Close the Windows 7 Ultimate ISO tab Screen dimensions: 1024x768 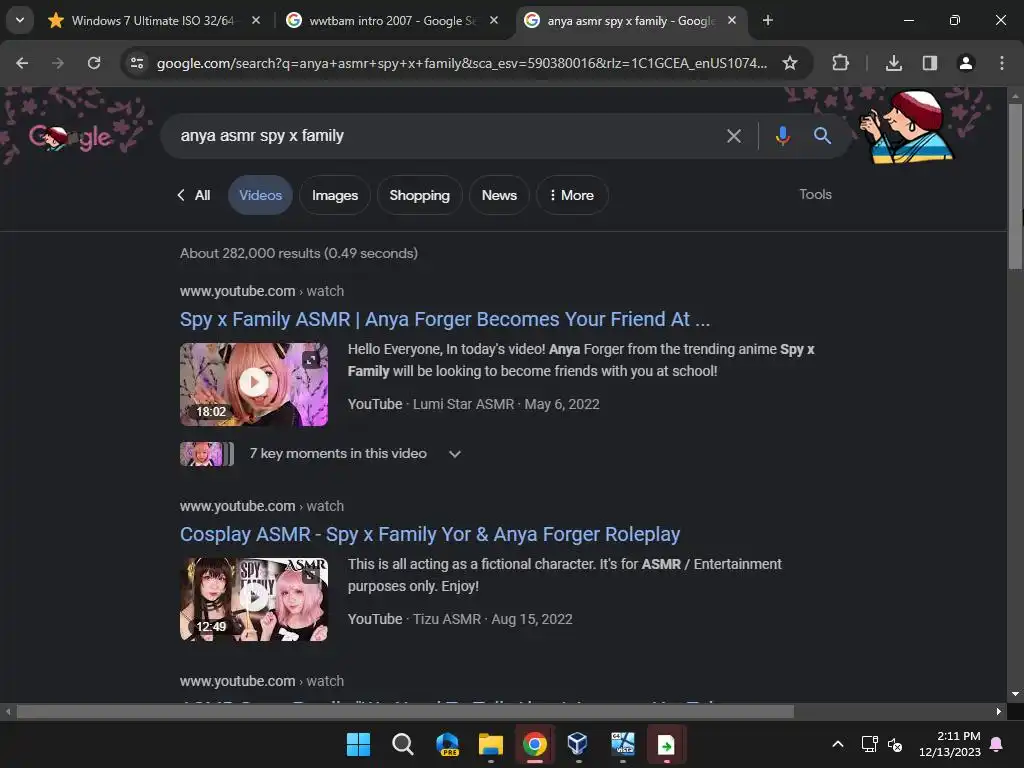(256, 20)
